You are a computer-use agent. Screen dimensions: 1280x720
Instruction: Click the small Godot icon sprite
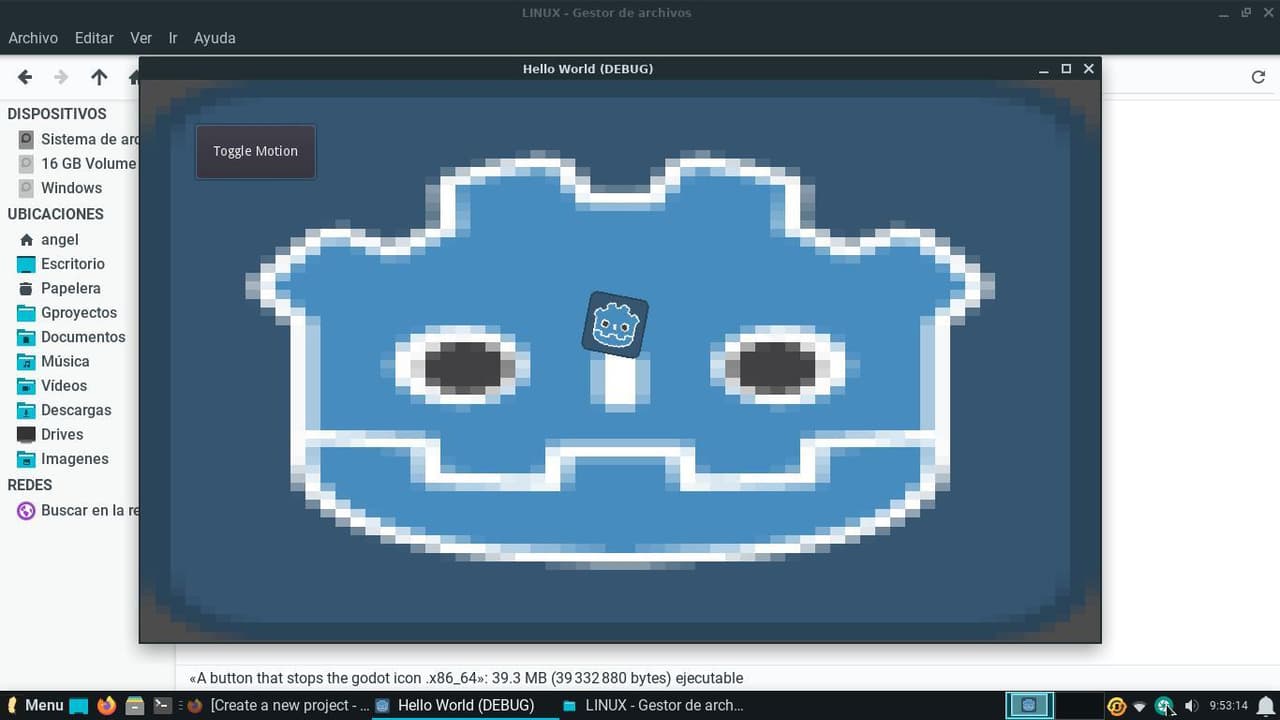pos(615,325)
